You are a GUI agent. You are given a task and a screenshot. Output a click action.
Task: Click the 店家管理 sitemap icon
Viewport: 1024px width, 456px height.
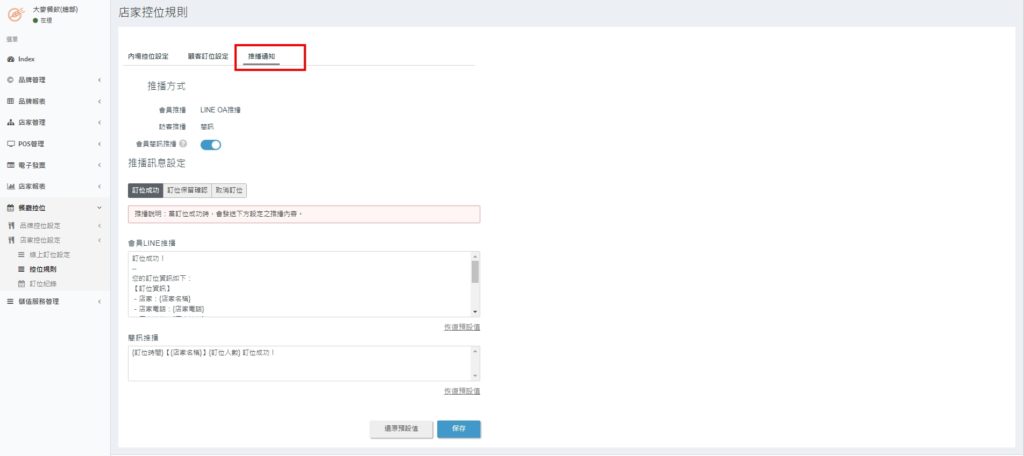pos(10,123)
